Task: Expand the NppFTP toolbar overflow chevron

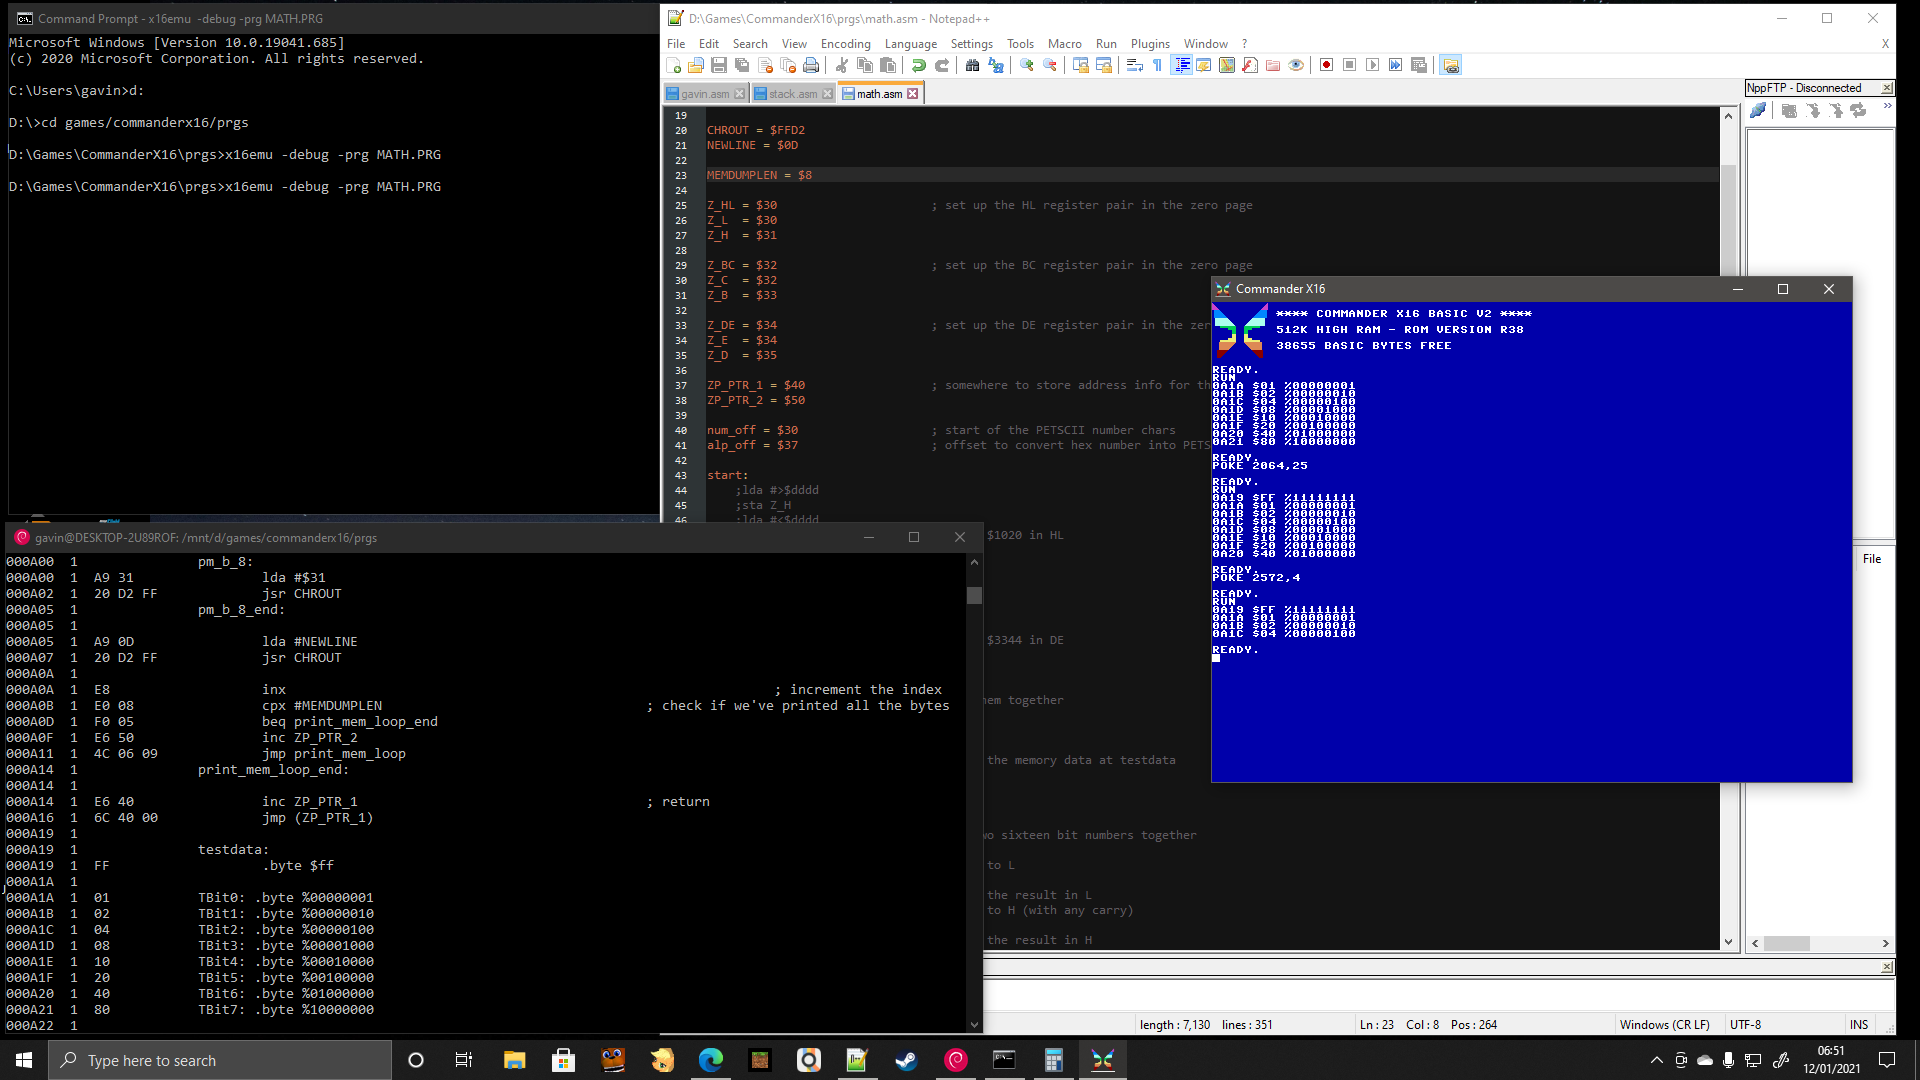Action: pyautogui.click(x=1887, y=106)
